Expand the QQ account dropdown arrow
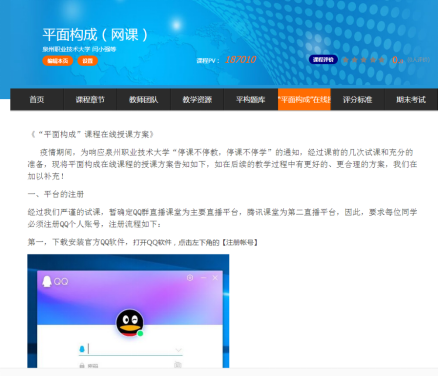Image resolution: width=438 pixels, height=376 pixels. click(178, 350)
